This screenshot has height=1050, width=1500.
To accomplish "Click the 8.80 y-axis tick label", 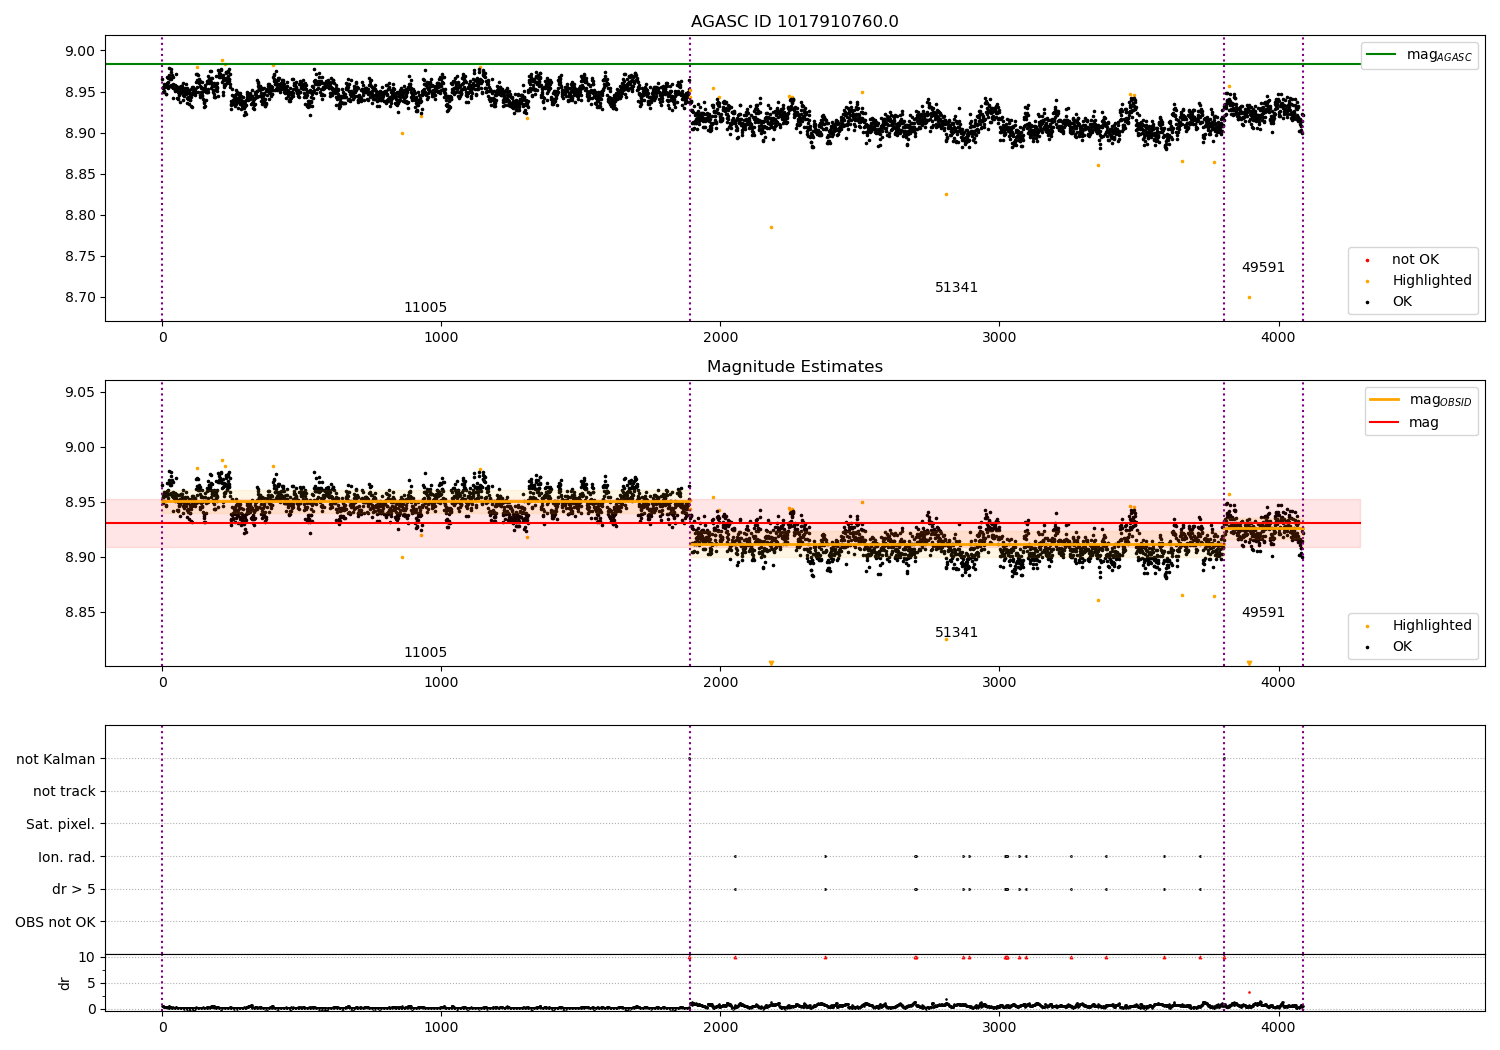I will [79, 215].
